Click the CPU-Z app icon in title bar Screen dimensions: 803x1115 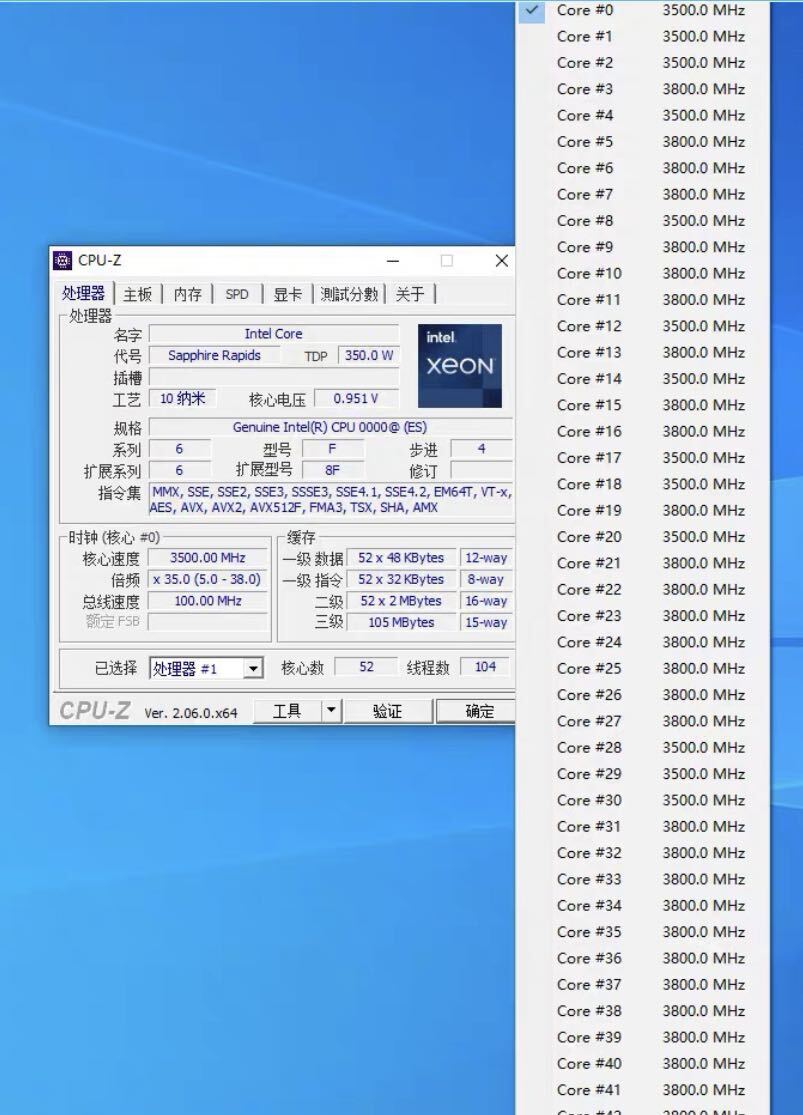click(62, 261)
